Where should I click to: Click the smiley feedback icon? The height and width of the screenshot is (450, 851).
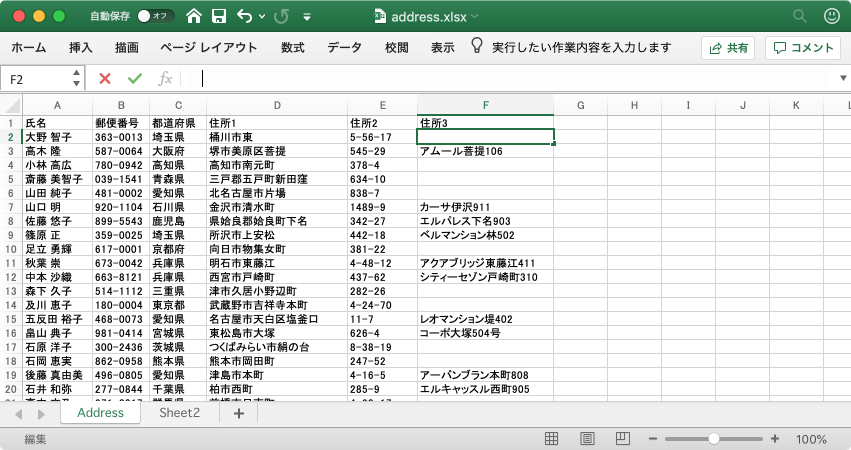pos(830,17)
